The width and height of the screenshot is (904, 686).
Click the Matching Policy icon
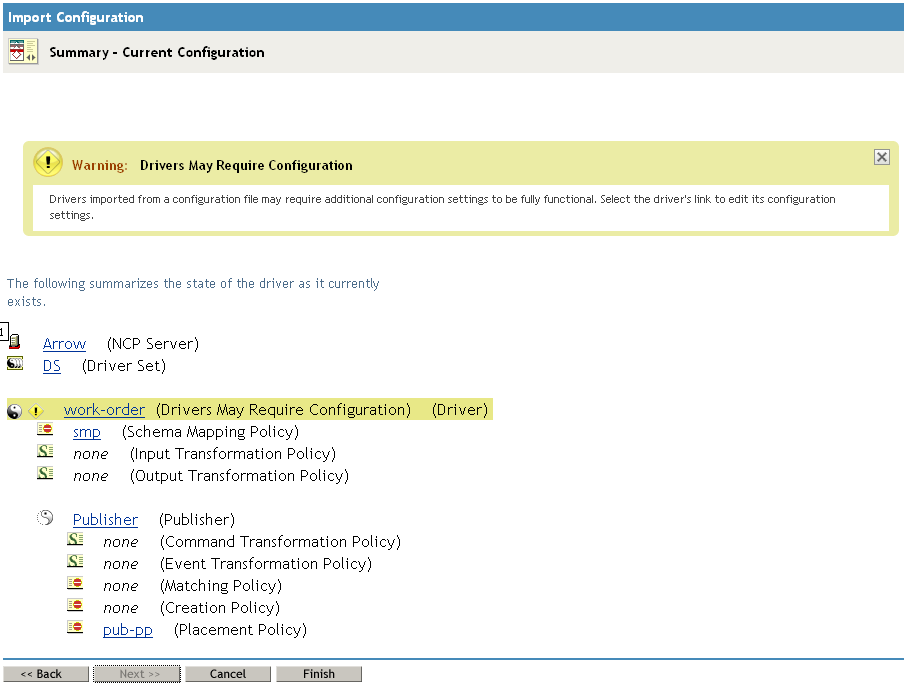coord(75,584)
